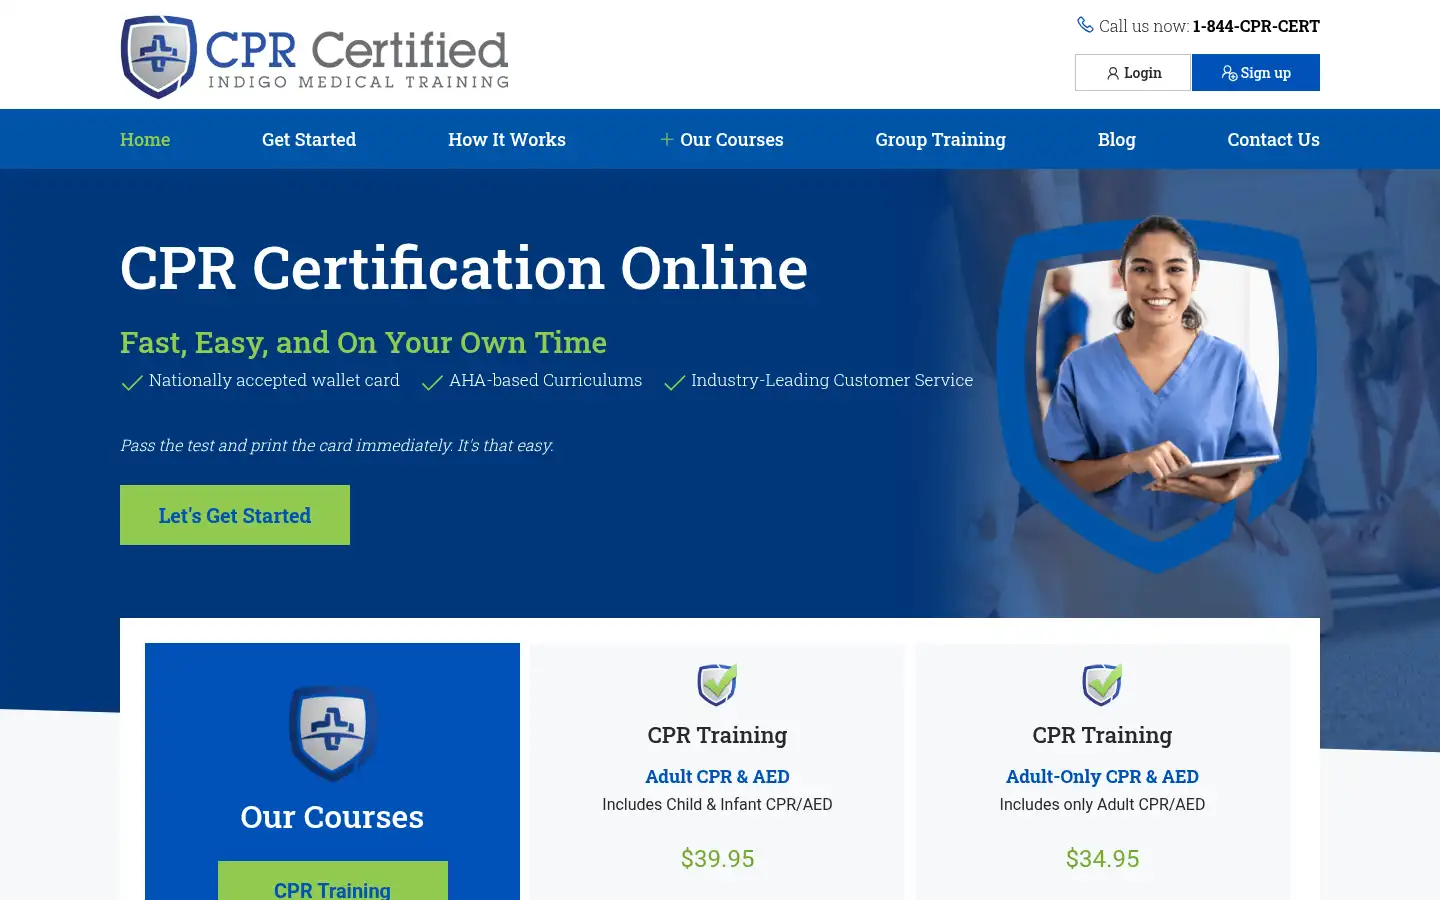Click Includes only Adult CPR/AED text

tap(1102, 805)
